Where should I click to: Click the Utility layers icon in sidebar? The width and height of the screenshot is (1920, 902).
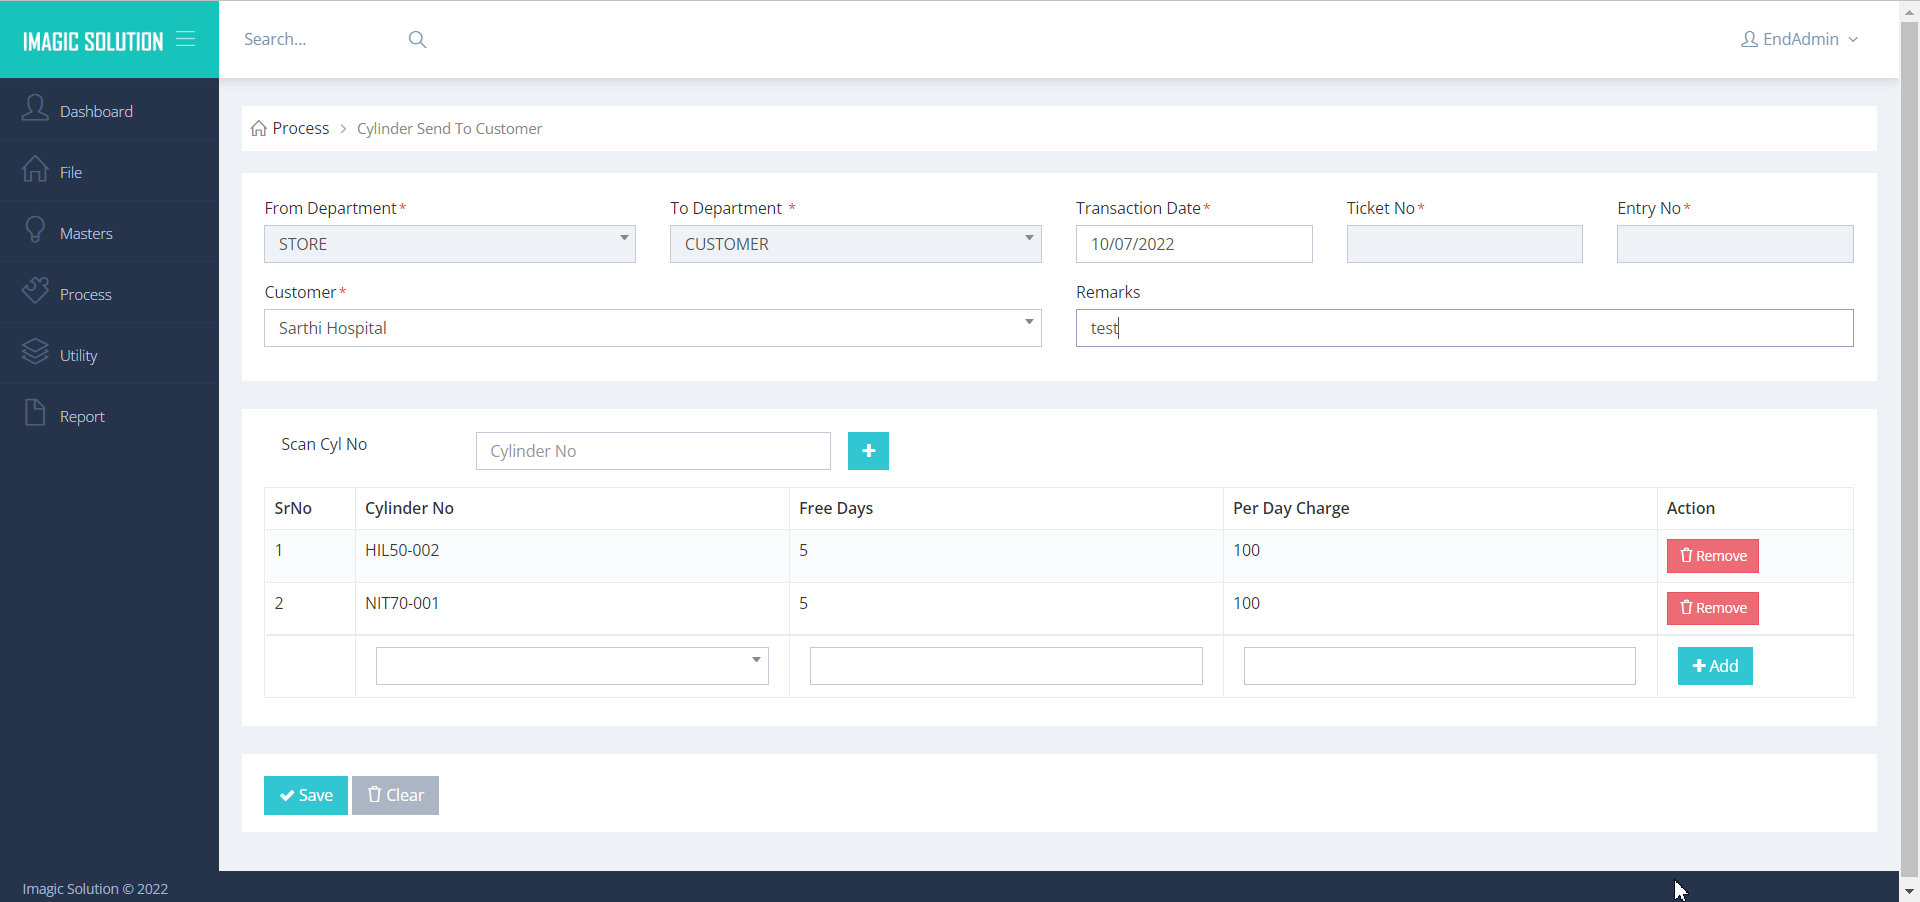coord(35,352)
